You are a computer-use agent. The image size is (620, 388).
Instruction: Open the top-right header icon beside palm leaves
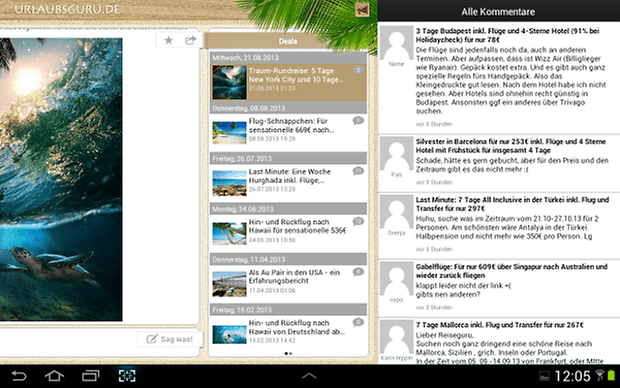point(362,10)
